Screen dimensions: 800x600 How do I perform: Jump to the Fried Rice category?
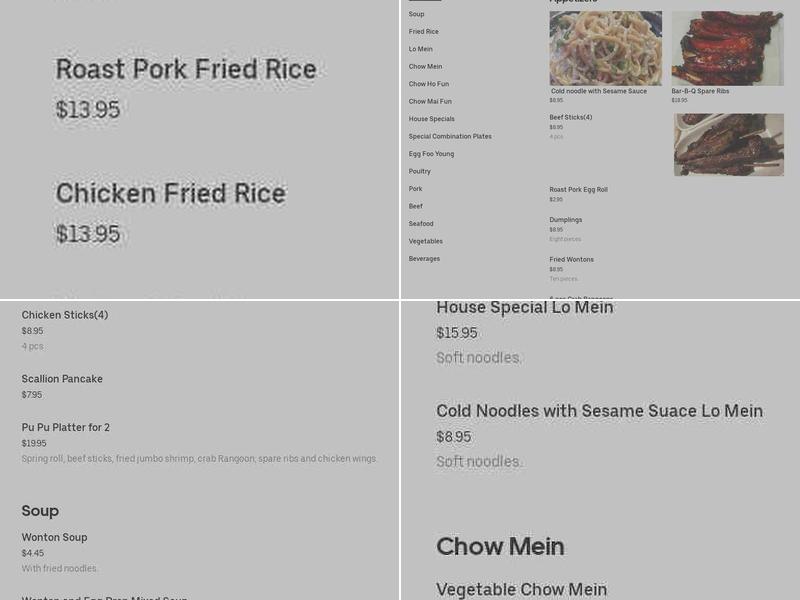(x=423, y=32)
